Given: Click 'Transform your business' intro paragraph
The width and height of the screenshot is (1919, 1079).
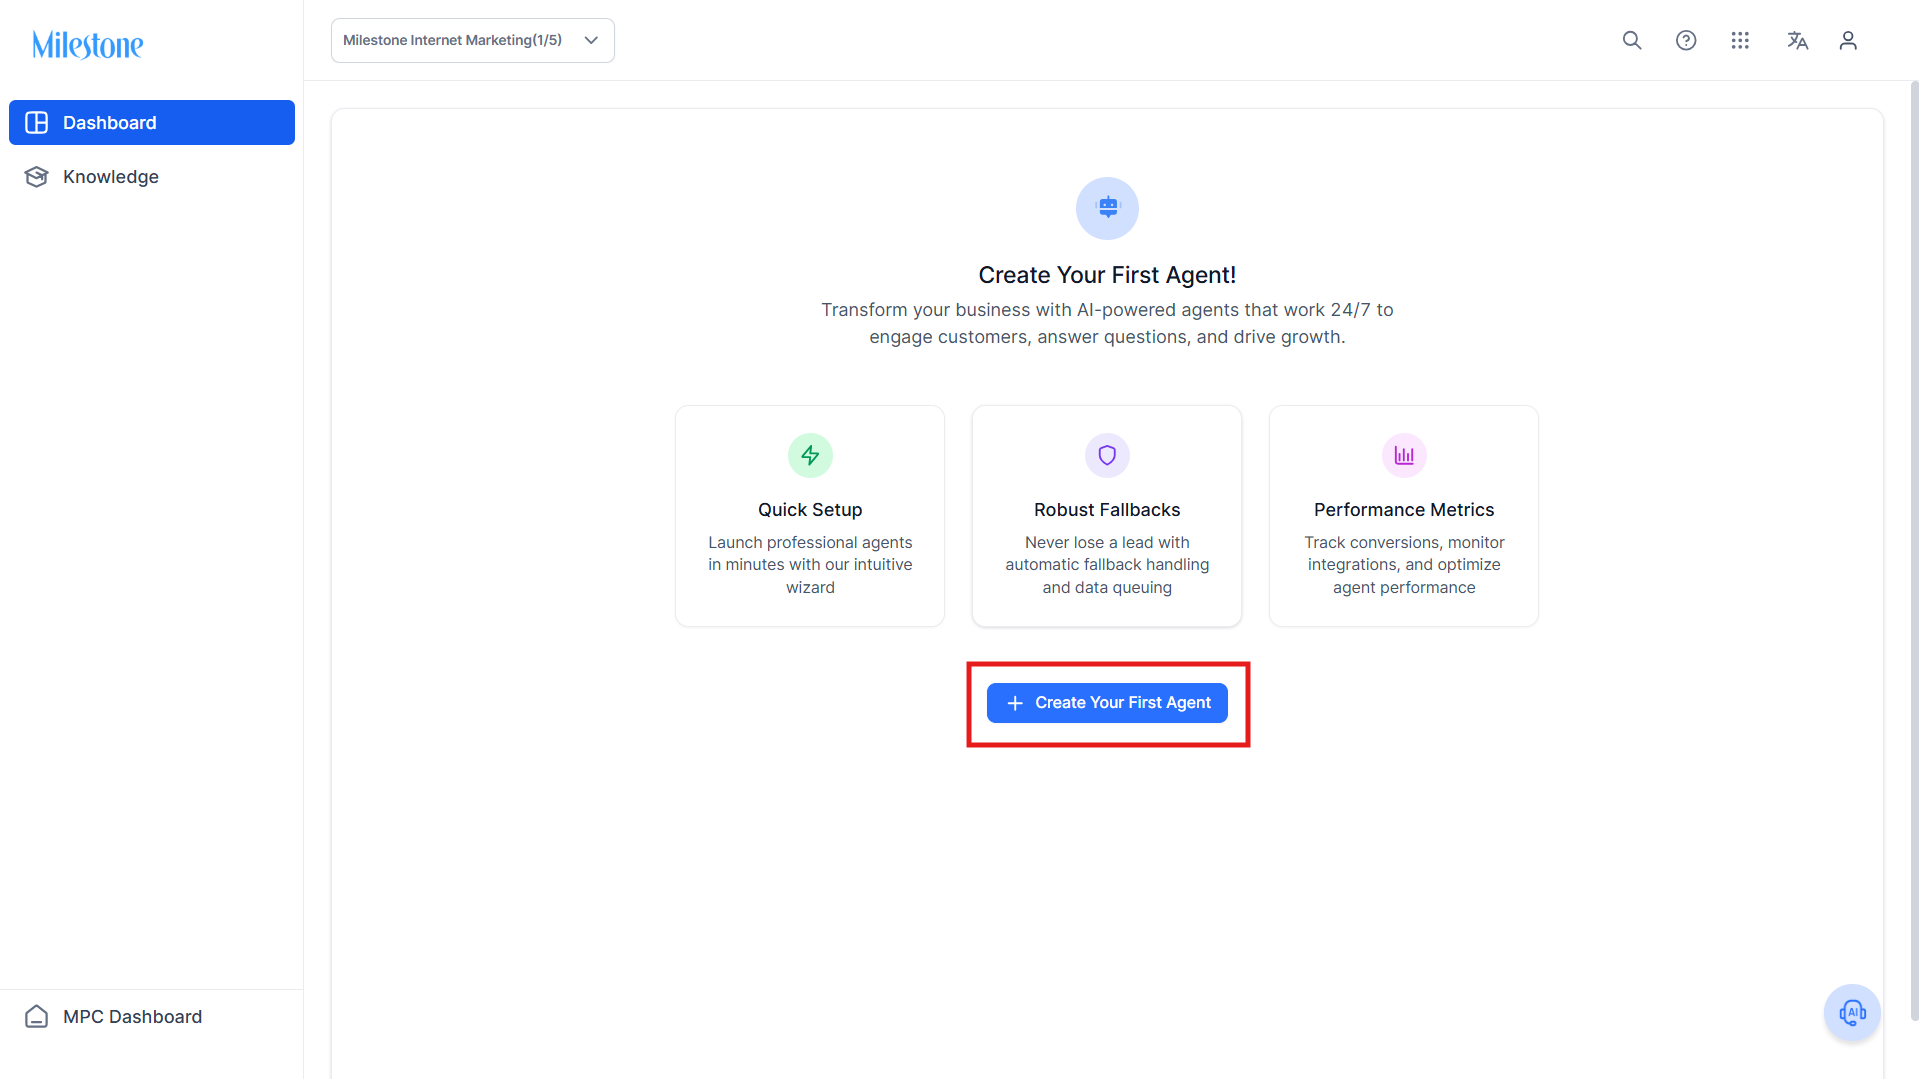Looking at the screenshot, I should [1107, 323].
